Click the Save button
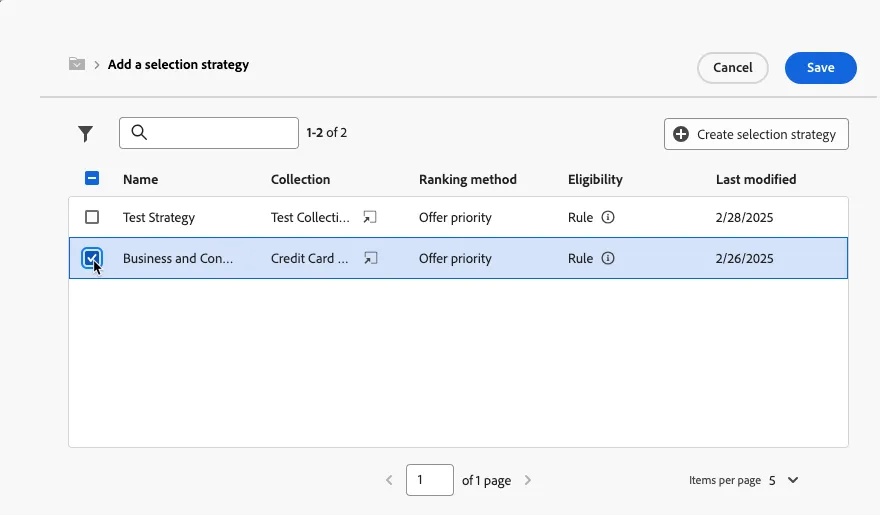Viewport: 880px width, 515px height. (x=821, y=68)
